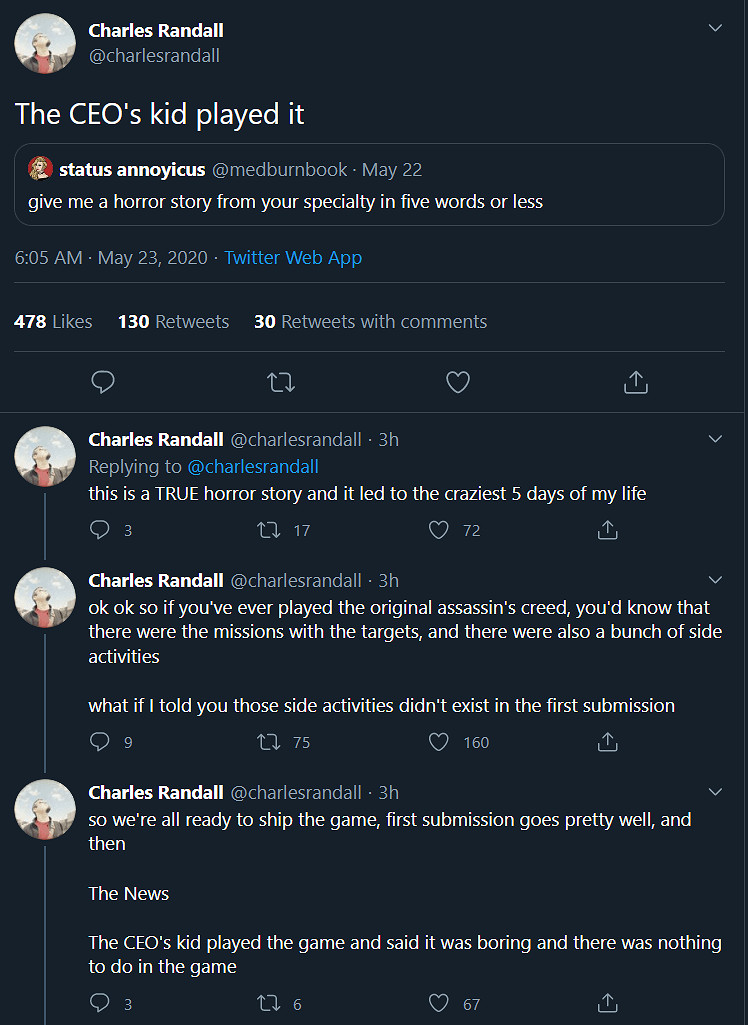
Task: Like the main tweet with the heart icon
Action: pos(458,382)
